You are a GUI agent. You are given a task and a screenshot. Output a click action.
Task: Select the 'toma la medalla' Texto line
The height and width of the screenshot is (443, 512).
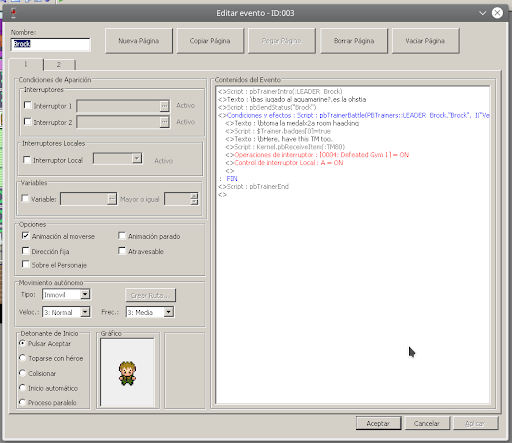292,123
